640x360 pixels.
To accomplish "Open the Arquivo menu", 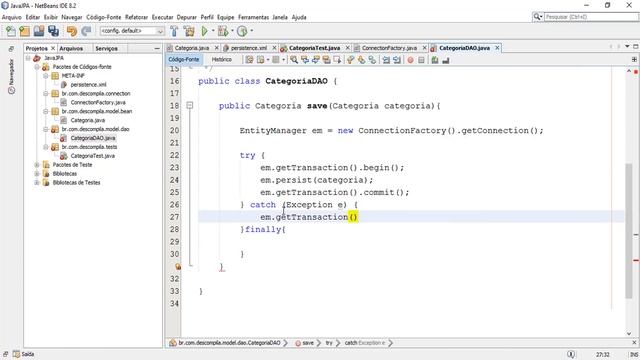I will point(11,17).
